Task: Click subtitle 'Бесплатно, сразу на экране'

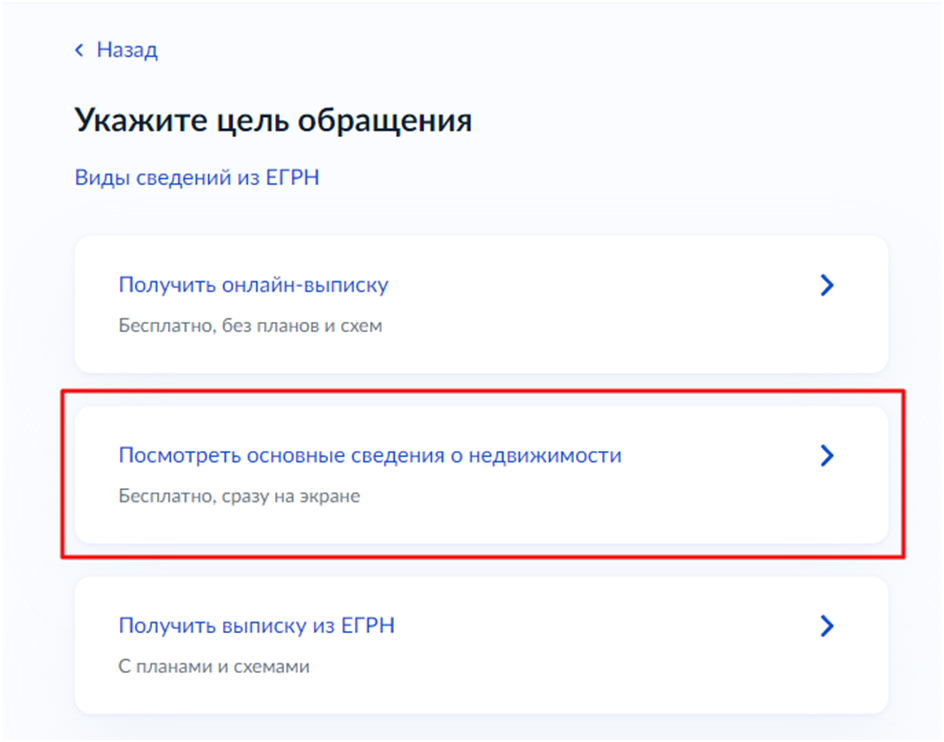Action: click(x=239, y=496)
